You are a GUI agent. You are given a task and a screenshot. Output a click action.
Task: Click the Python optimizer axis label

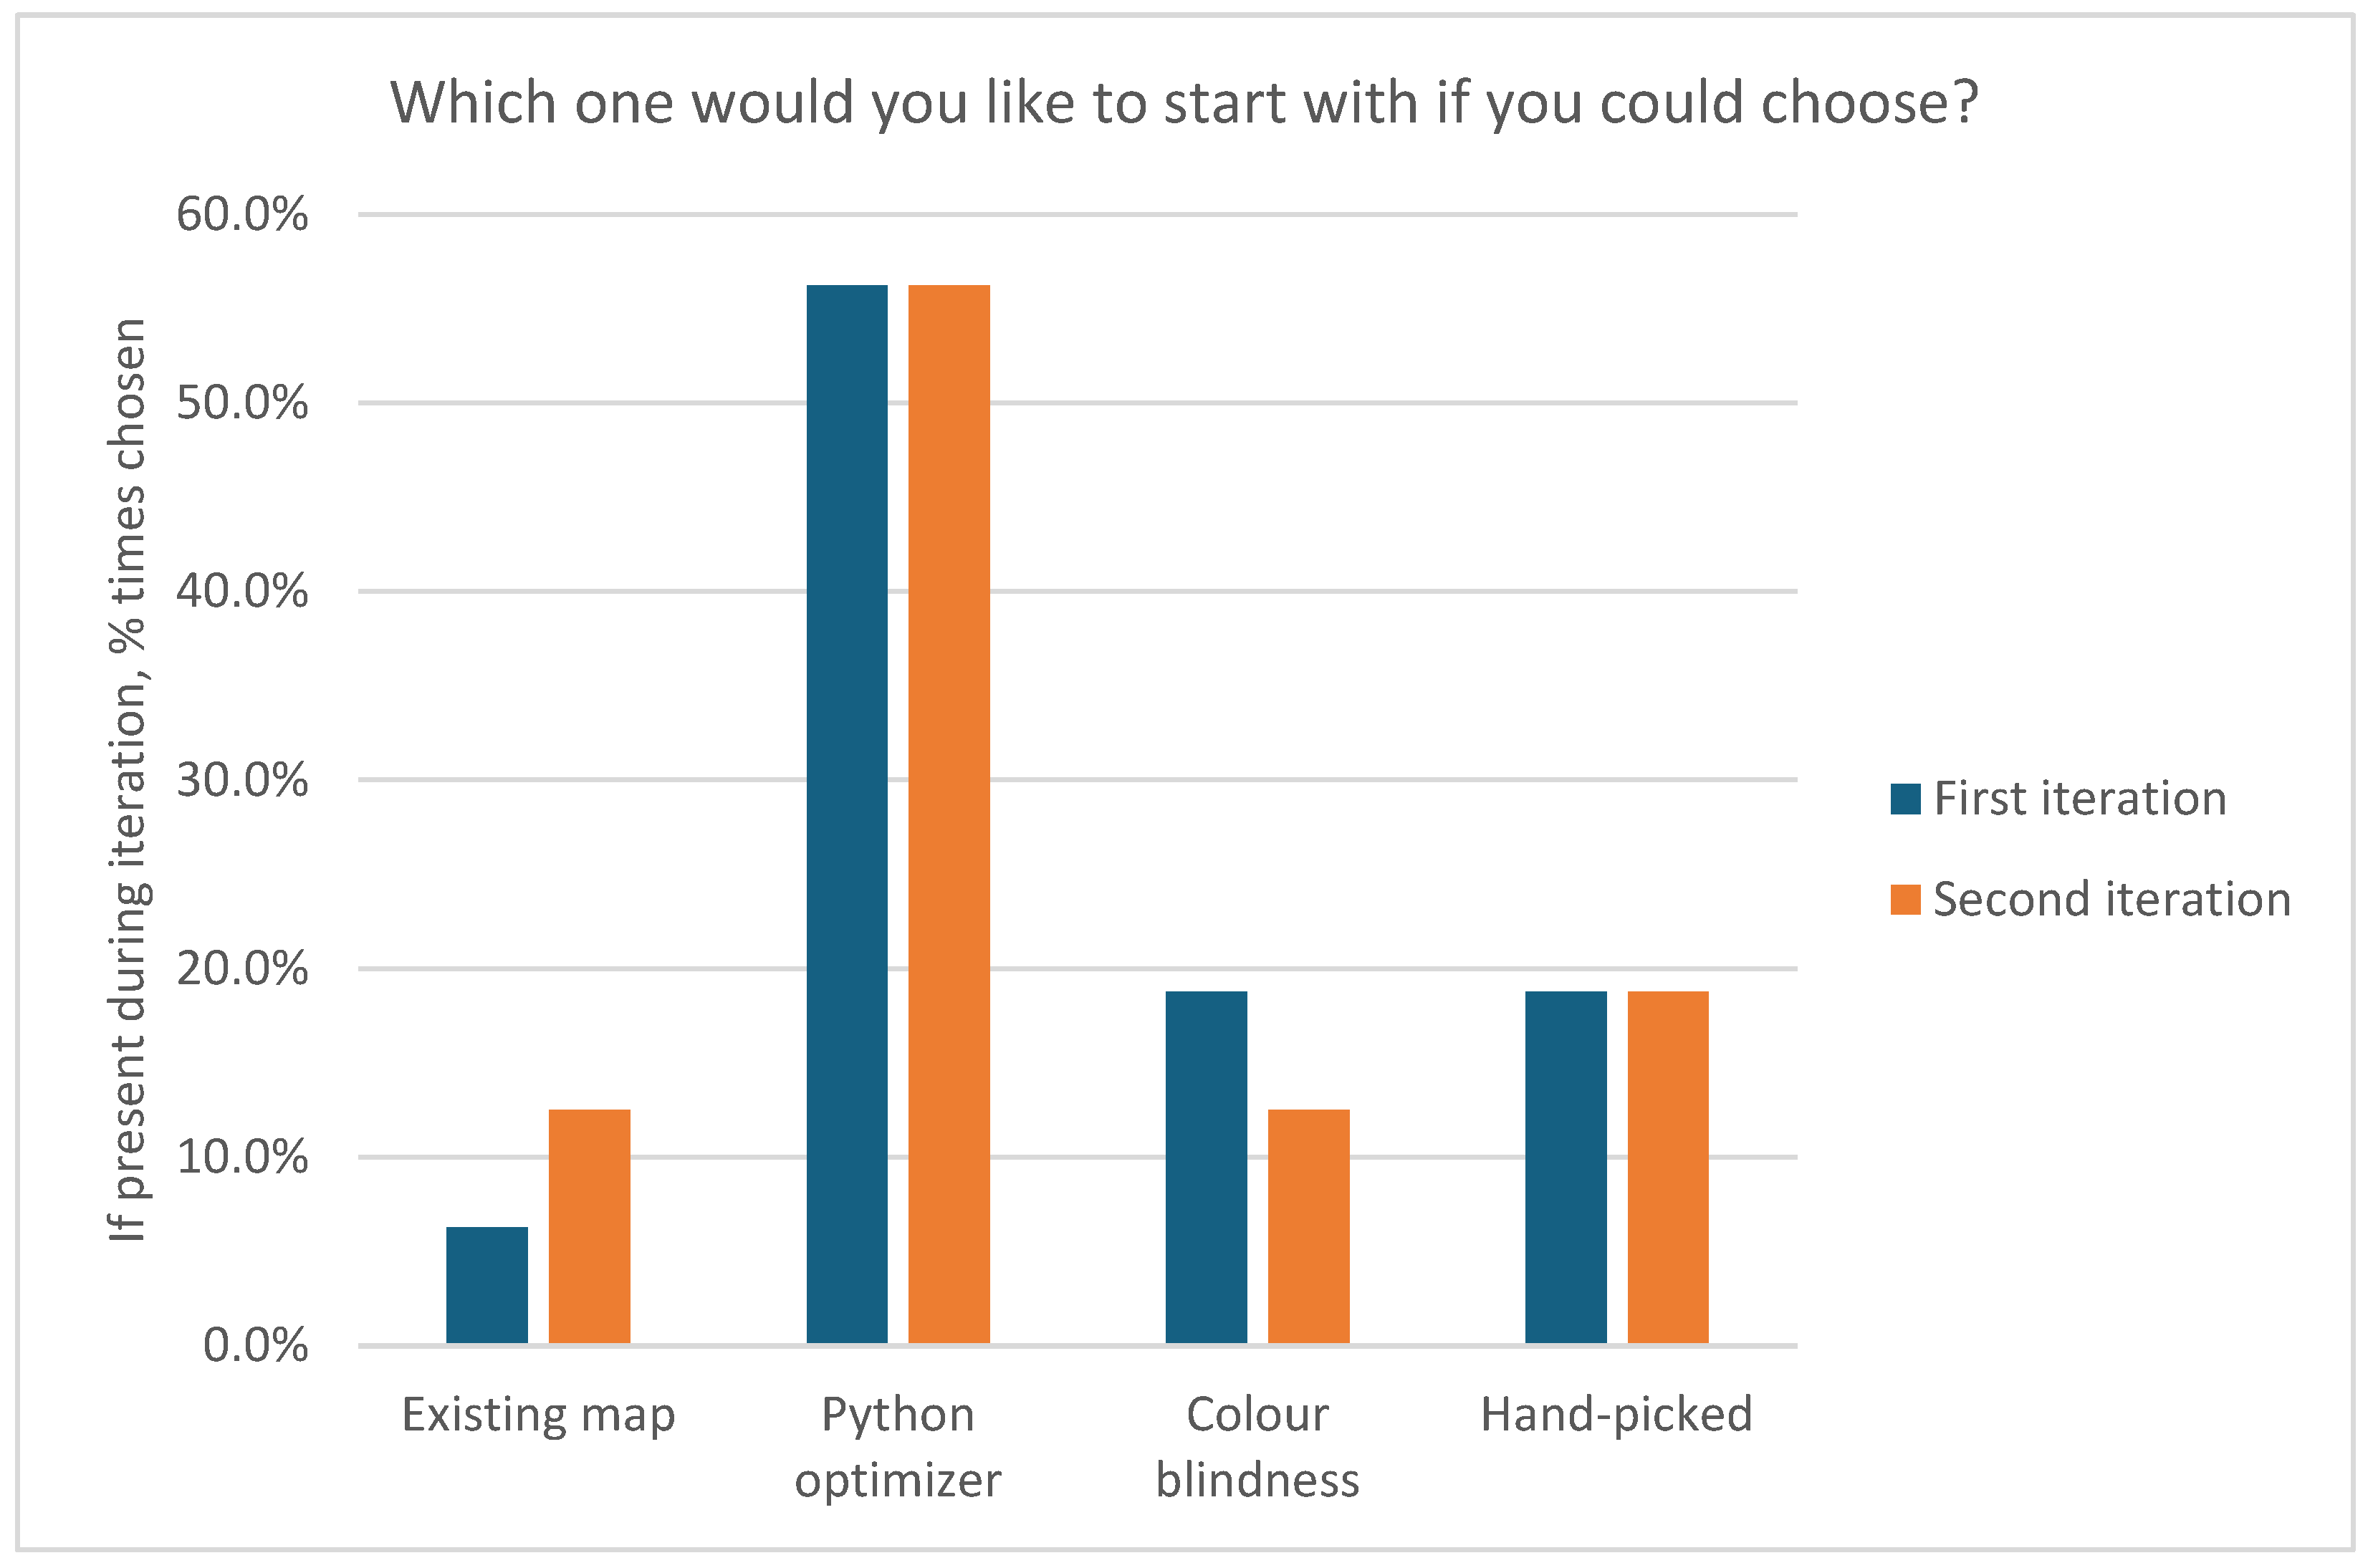point(897,1447)
